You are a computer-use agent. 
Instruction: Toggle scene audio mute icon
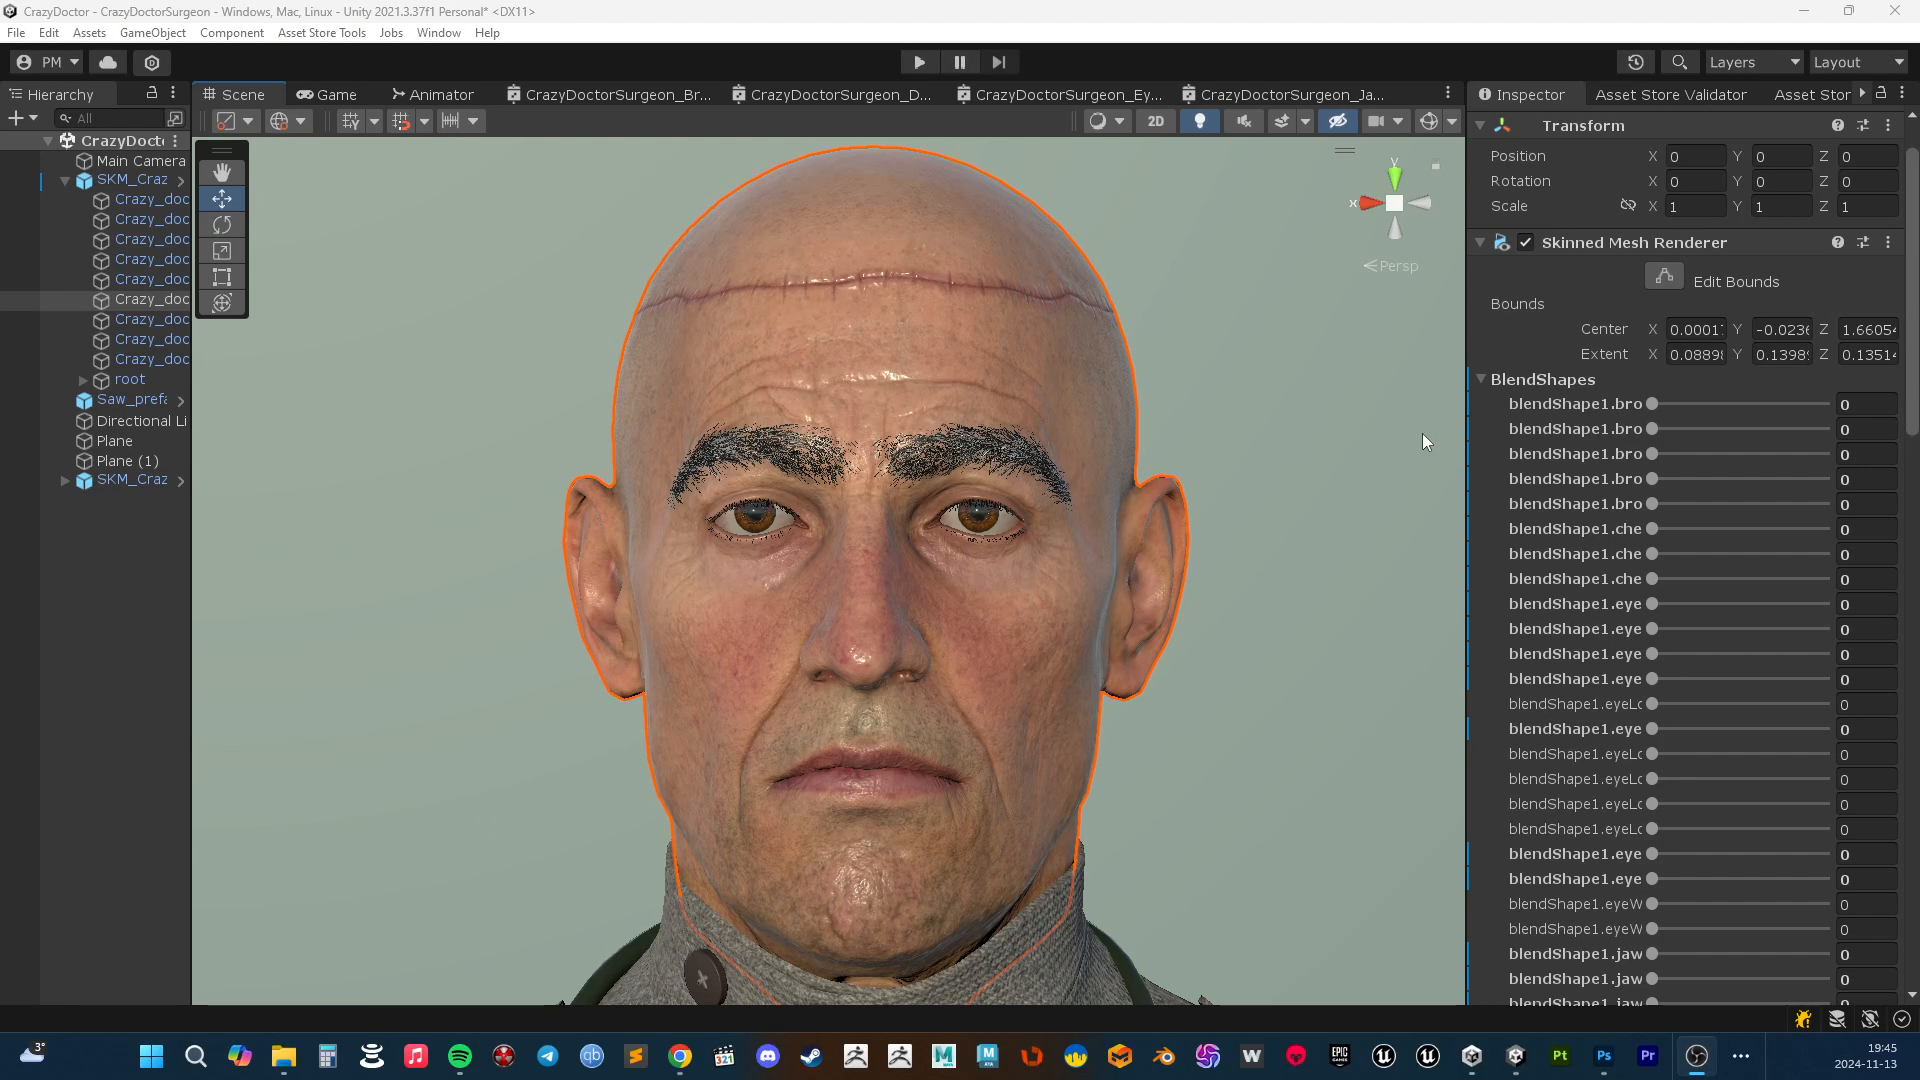(x=1244, y=121)
